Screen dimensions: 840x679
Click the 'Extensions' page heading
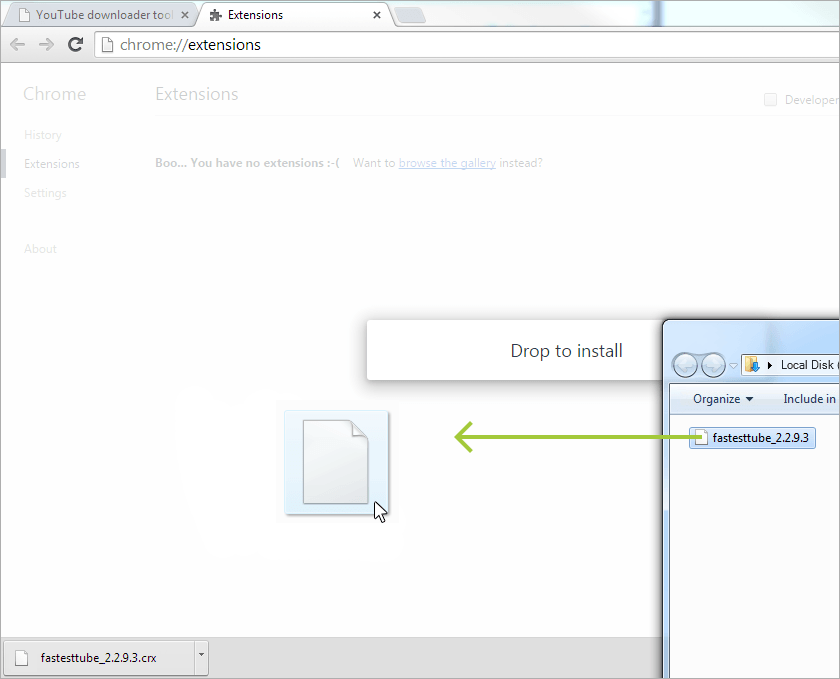click(x=197, y=94)
